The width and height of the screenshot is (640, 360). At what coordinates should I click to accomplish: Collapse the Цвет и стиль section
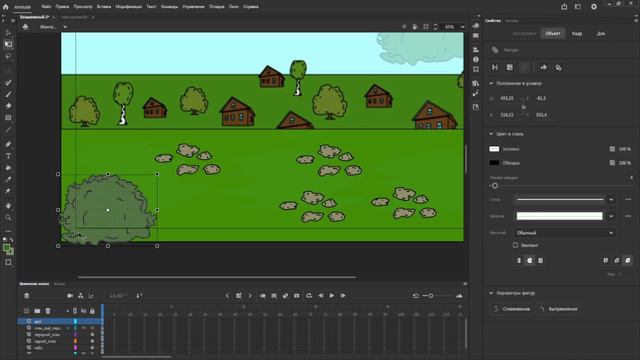click(491, 134)
